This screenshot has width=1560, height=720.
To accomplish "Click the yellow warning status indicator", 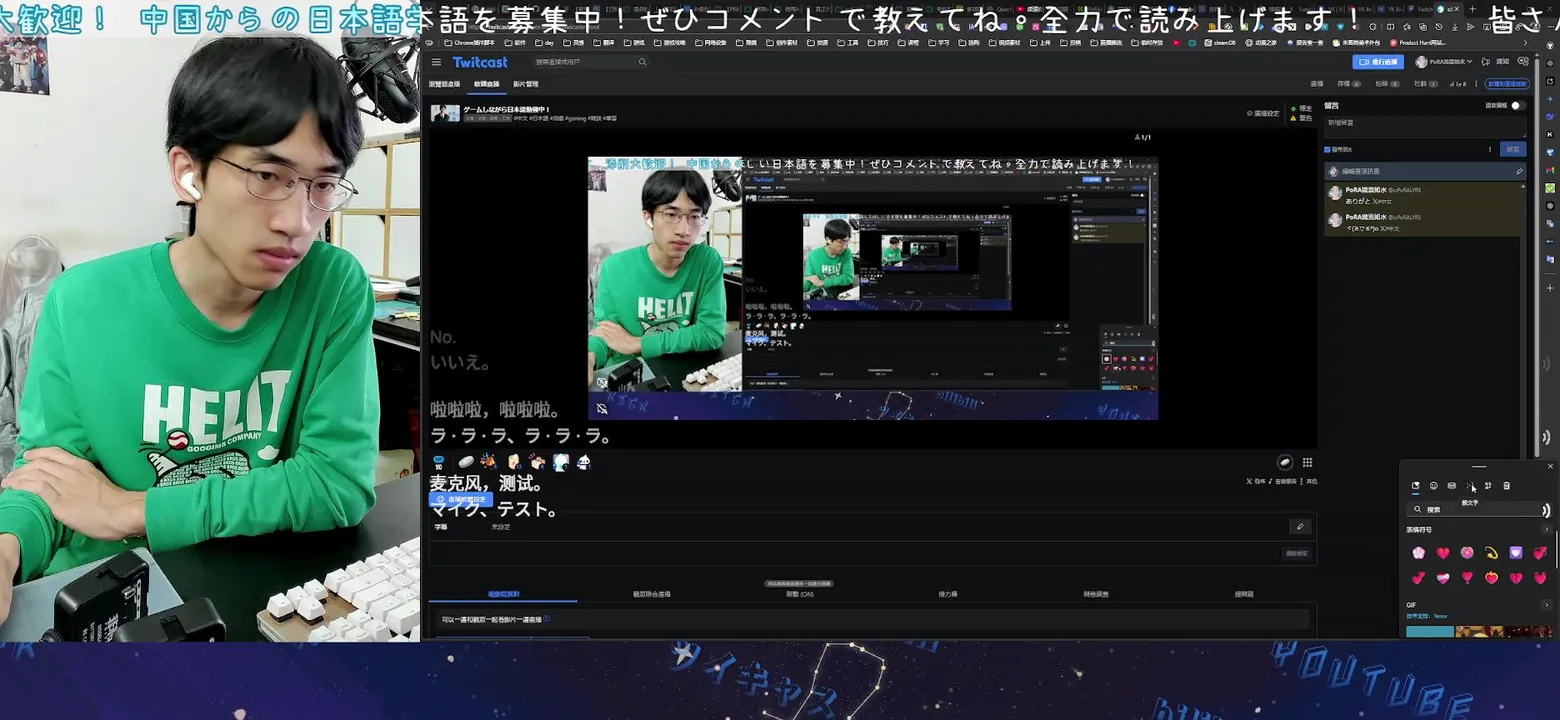I will point(1300,118).
